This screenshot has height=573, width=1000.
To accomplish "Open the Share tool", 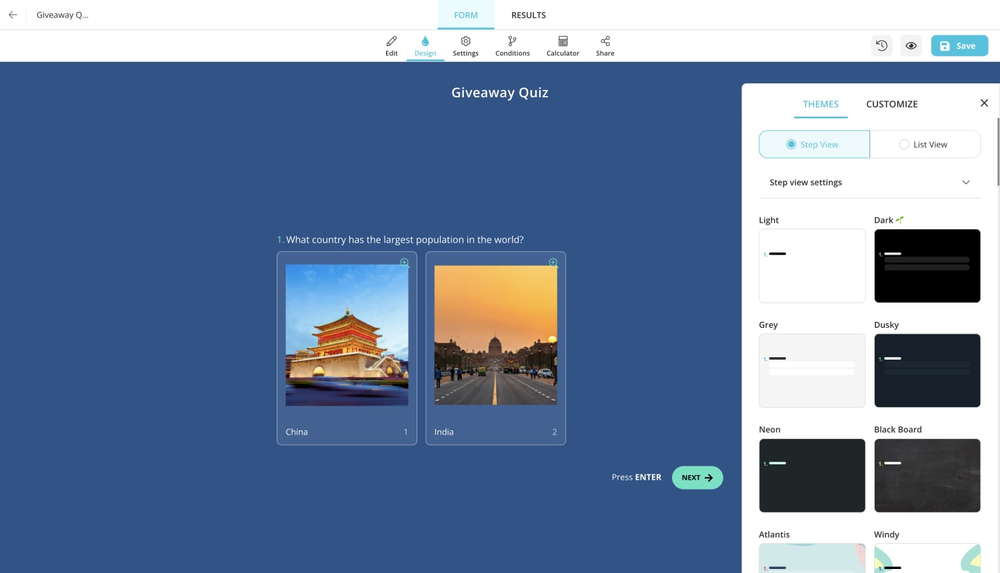I will click(605, 46).
